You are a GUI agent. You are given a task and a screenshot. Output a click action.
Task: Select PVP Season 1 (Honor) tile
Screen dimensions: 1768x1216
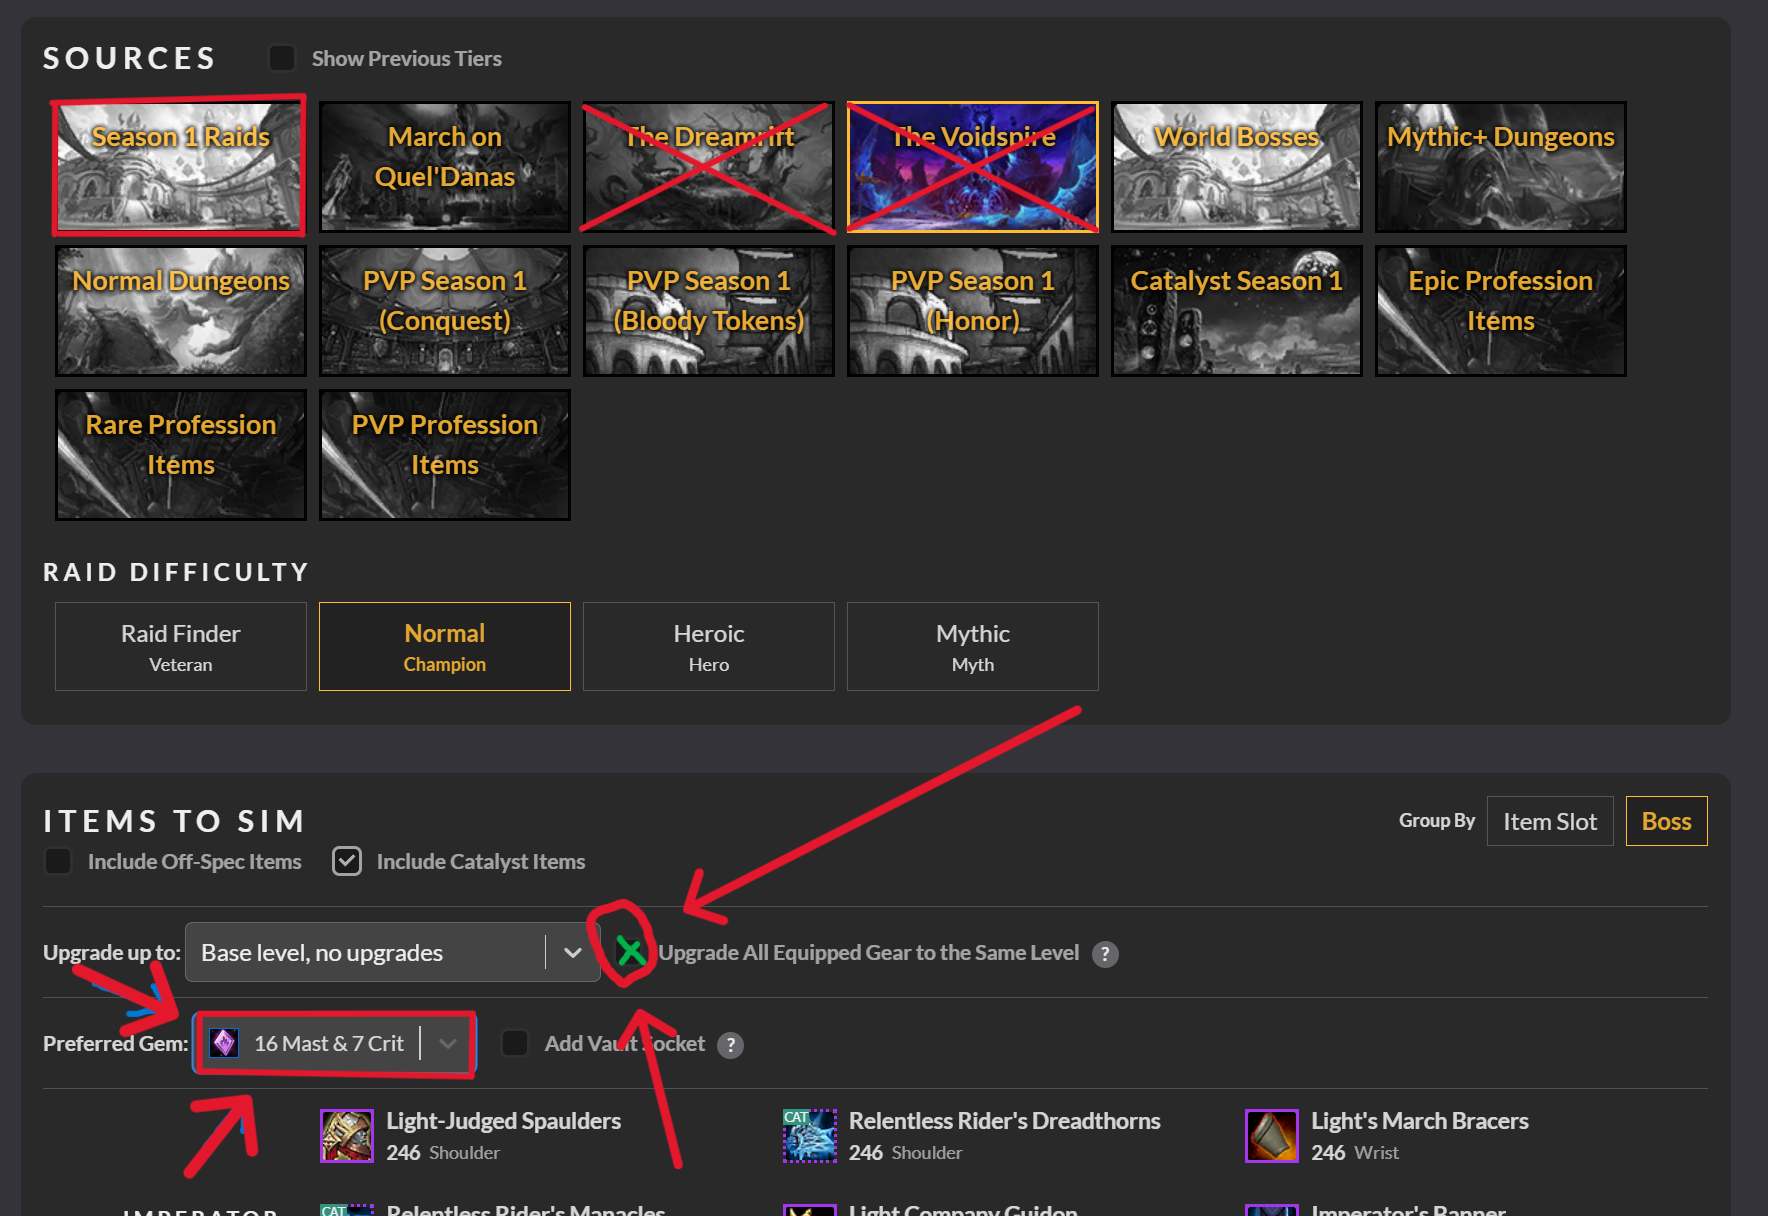point(973,311)
